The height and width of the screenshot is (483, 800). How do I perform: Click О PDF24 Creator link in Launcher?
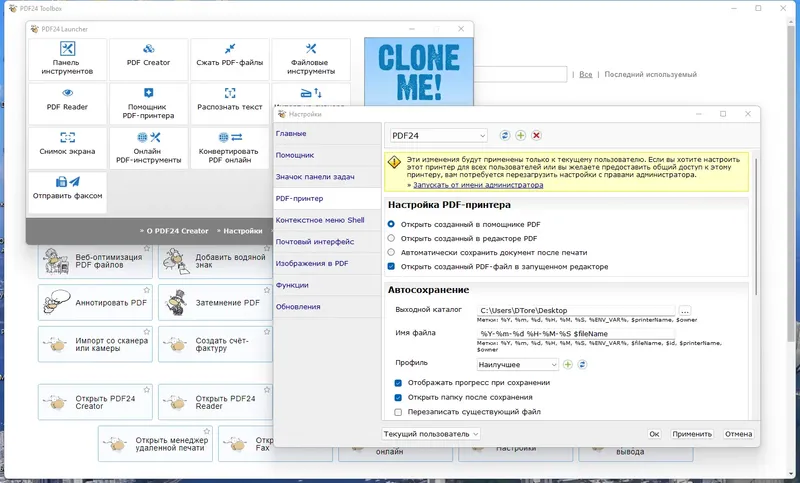pyautogui.click(x=178, y=231)
